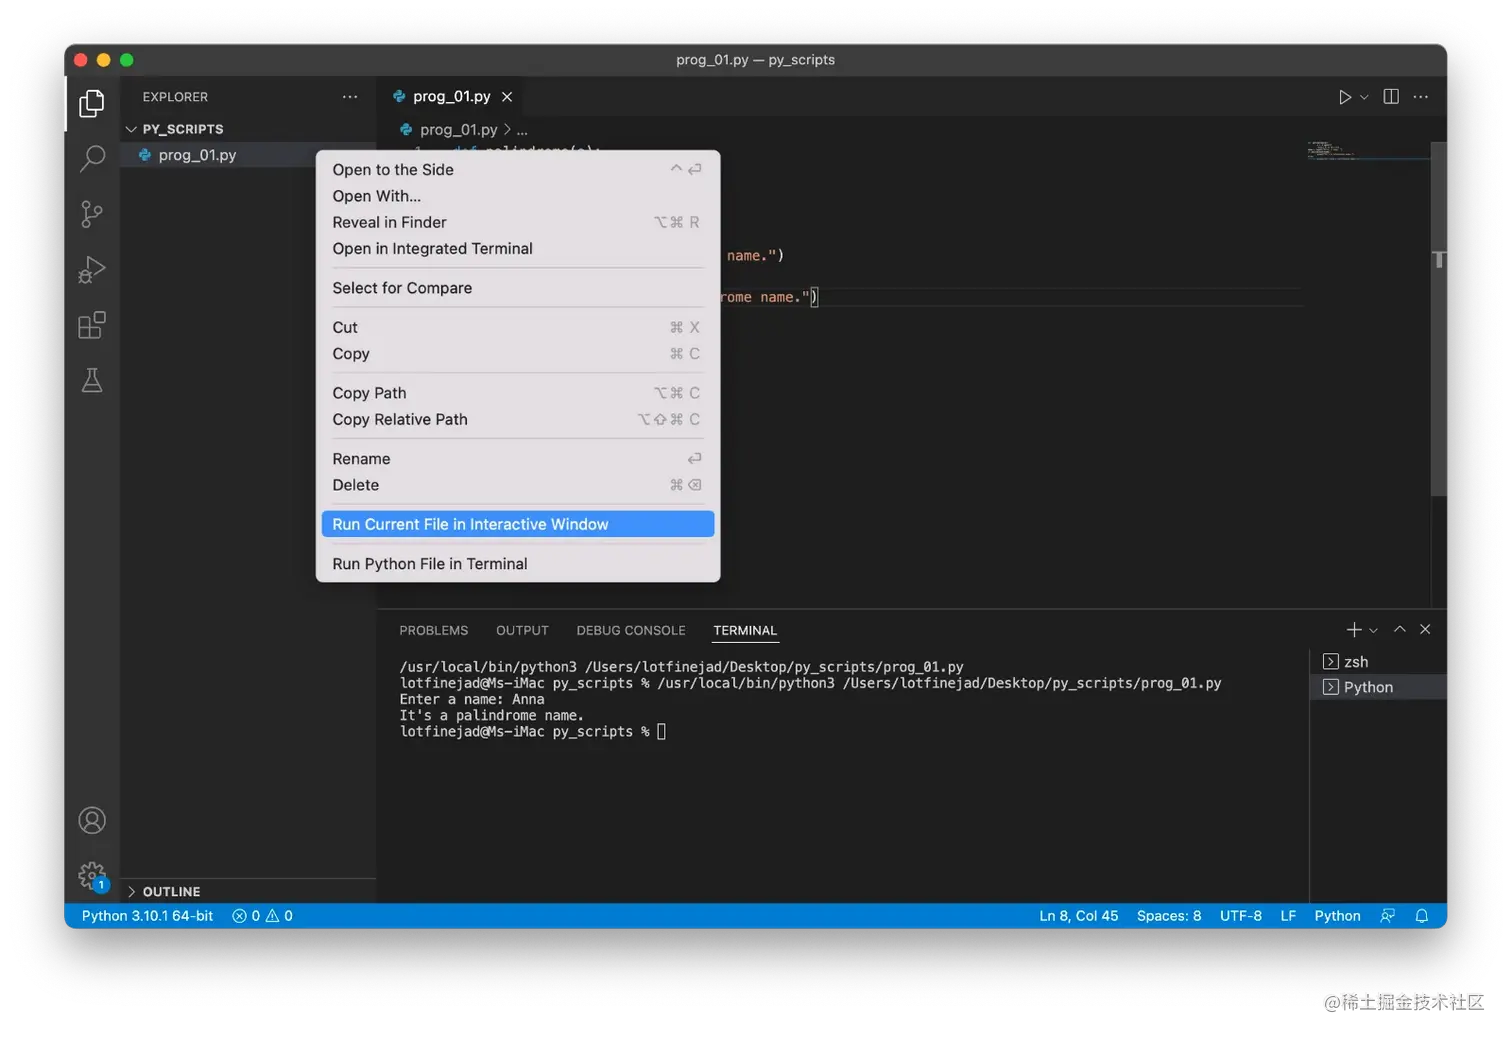Select Python 3.10.1 64-bit interpreter
Viewport: 1512px width, 1040px height.
pos(147,916)
